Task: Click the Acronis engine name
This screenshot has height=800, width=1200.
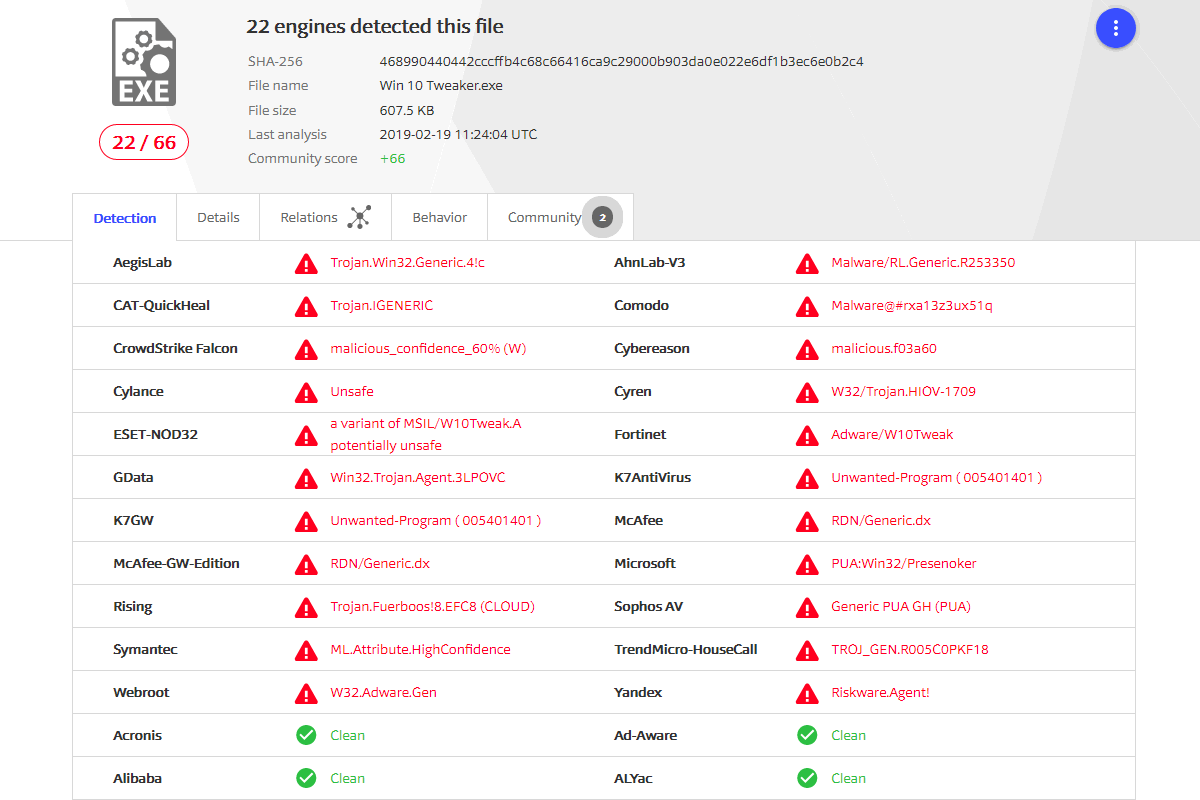Action: (x=138, y=736)
